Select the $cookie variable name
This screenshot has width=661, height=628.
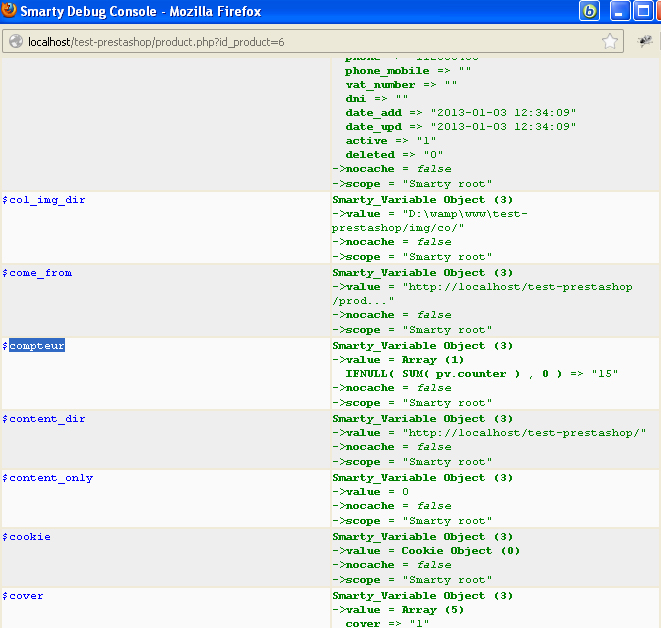[27, 537]
